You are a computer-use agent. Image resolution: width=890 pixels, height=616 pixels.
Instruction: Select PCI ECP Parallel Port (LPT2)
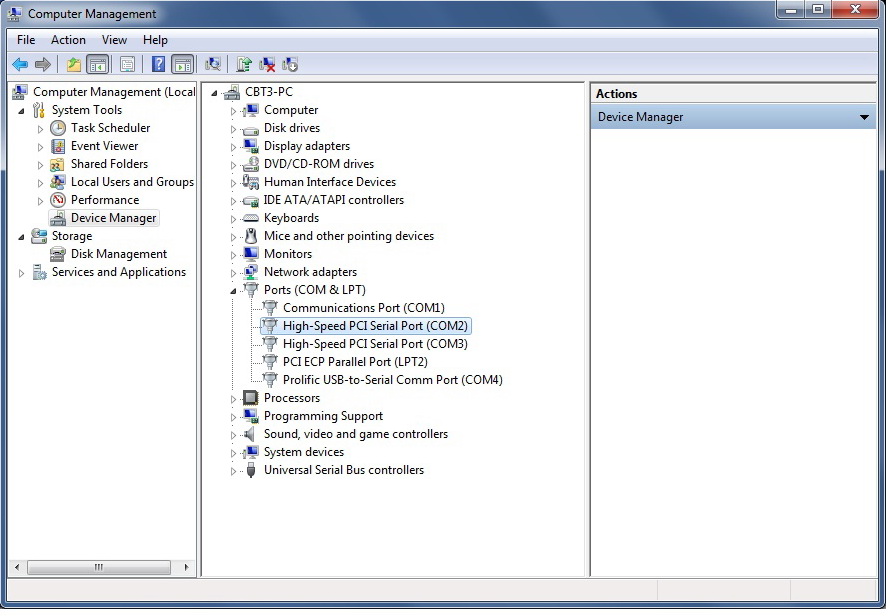click(355, 362)
